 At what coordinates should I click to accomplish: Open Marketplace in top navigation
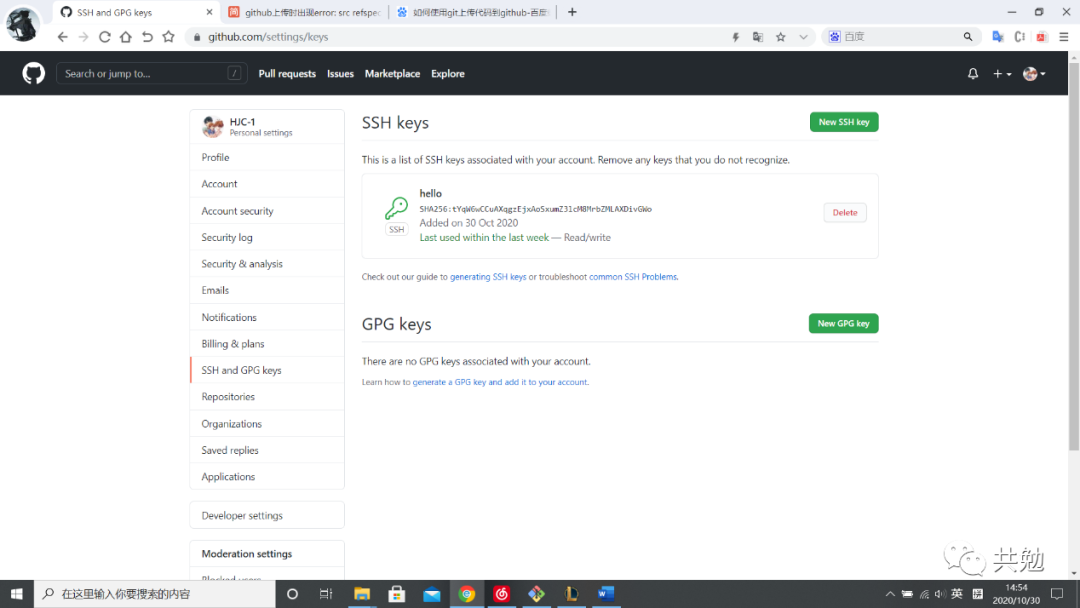click(x=392, y=74)
